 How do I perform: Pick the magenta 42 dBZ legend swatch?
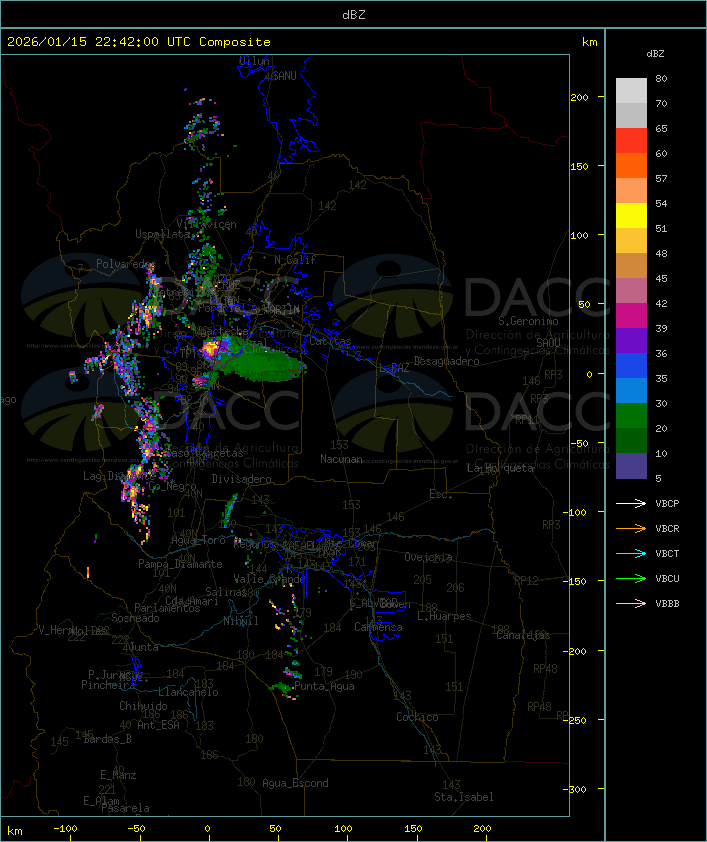click(x=631, y=315)
